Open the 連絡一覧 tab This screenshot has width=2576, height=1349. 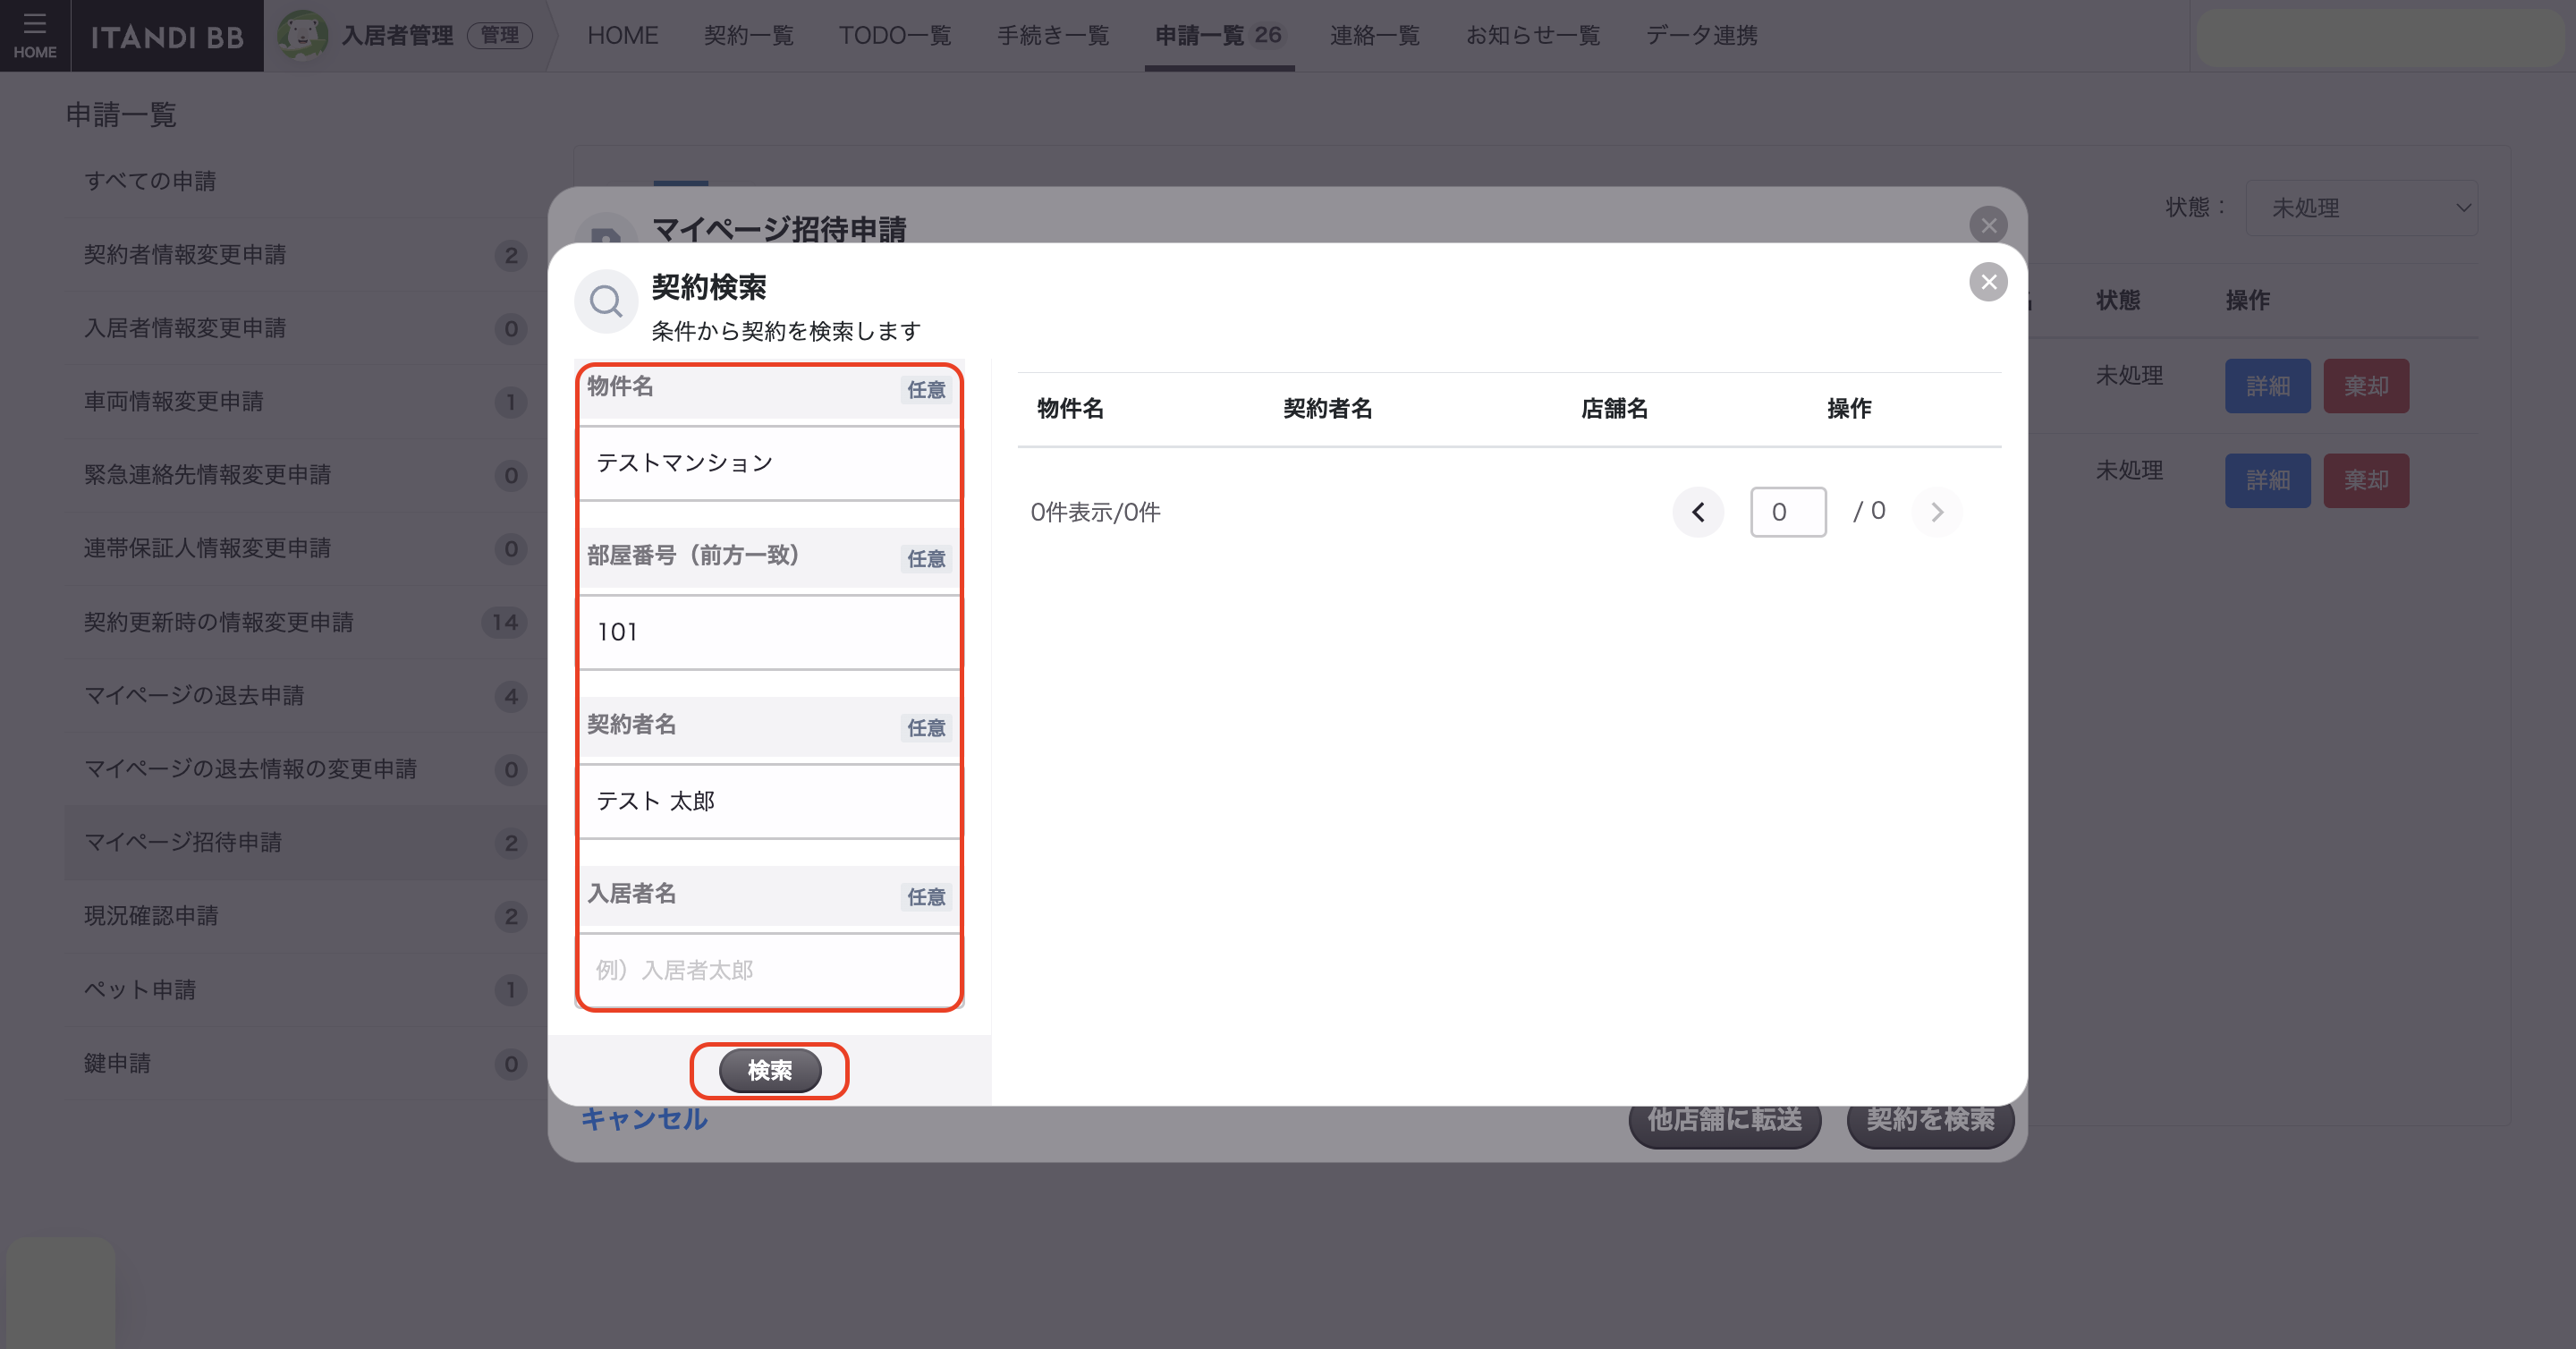(x=1374, y=35)
